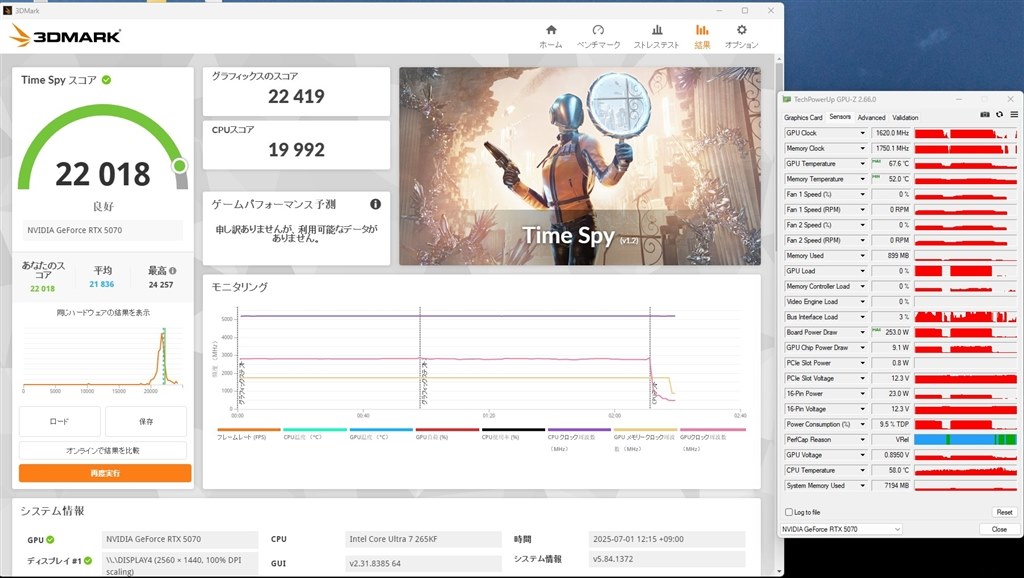Click the 3DMark logo in header
The image size is (1024, 578).
[65, 36]
